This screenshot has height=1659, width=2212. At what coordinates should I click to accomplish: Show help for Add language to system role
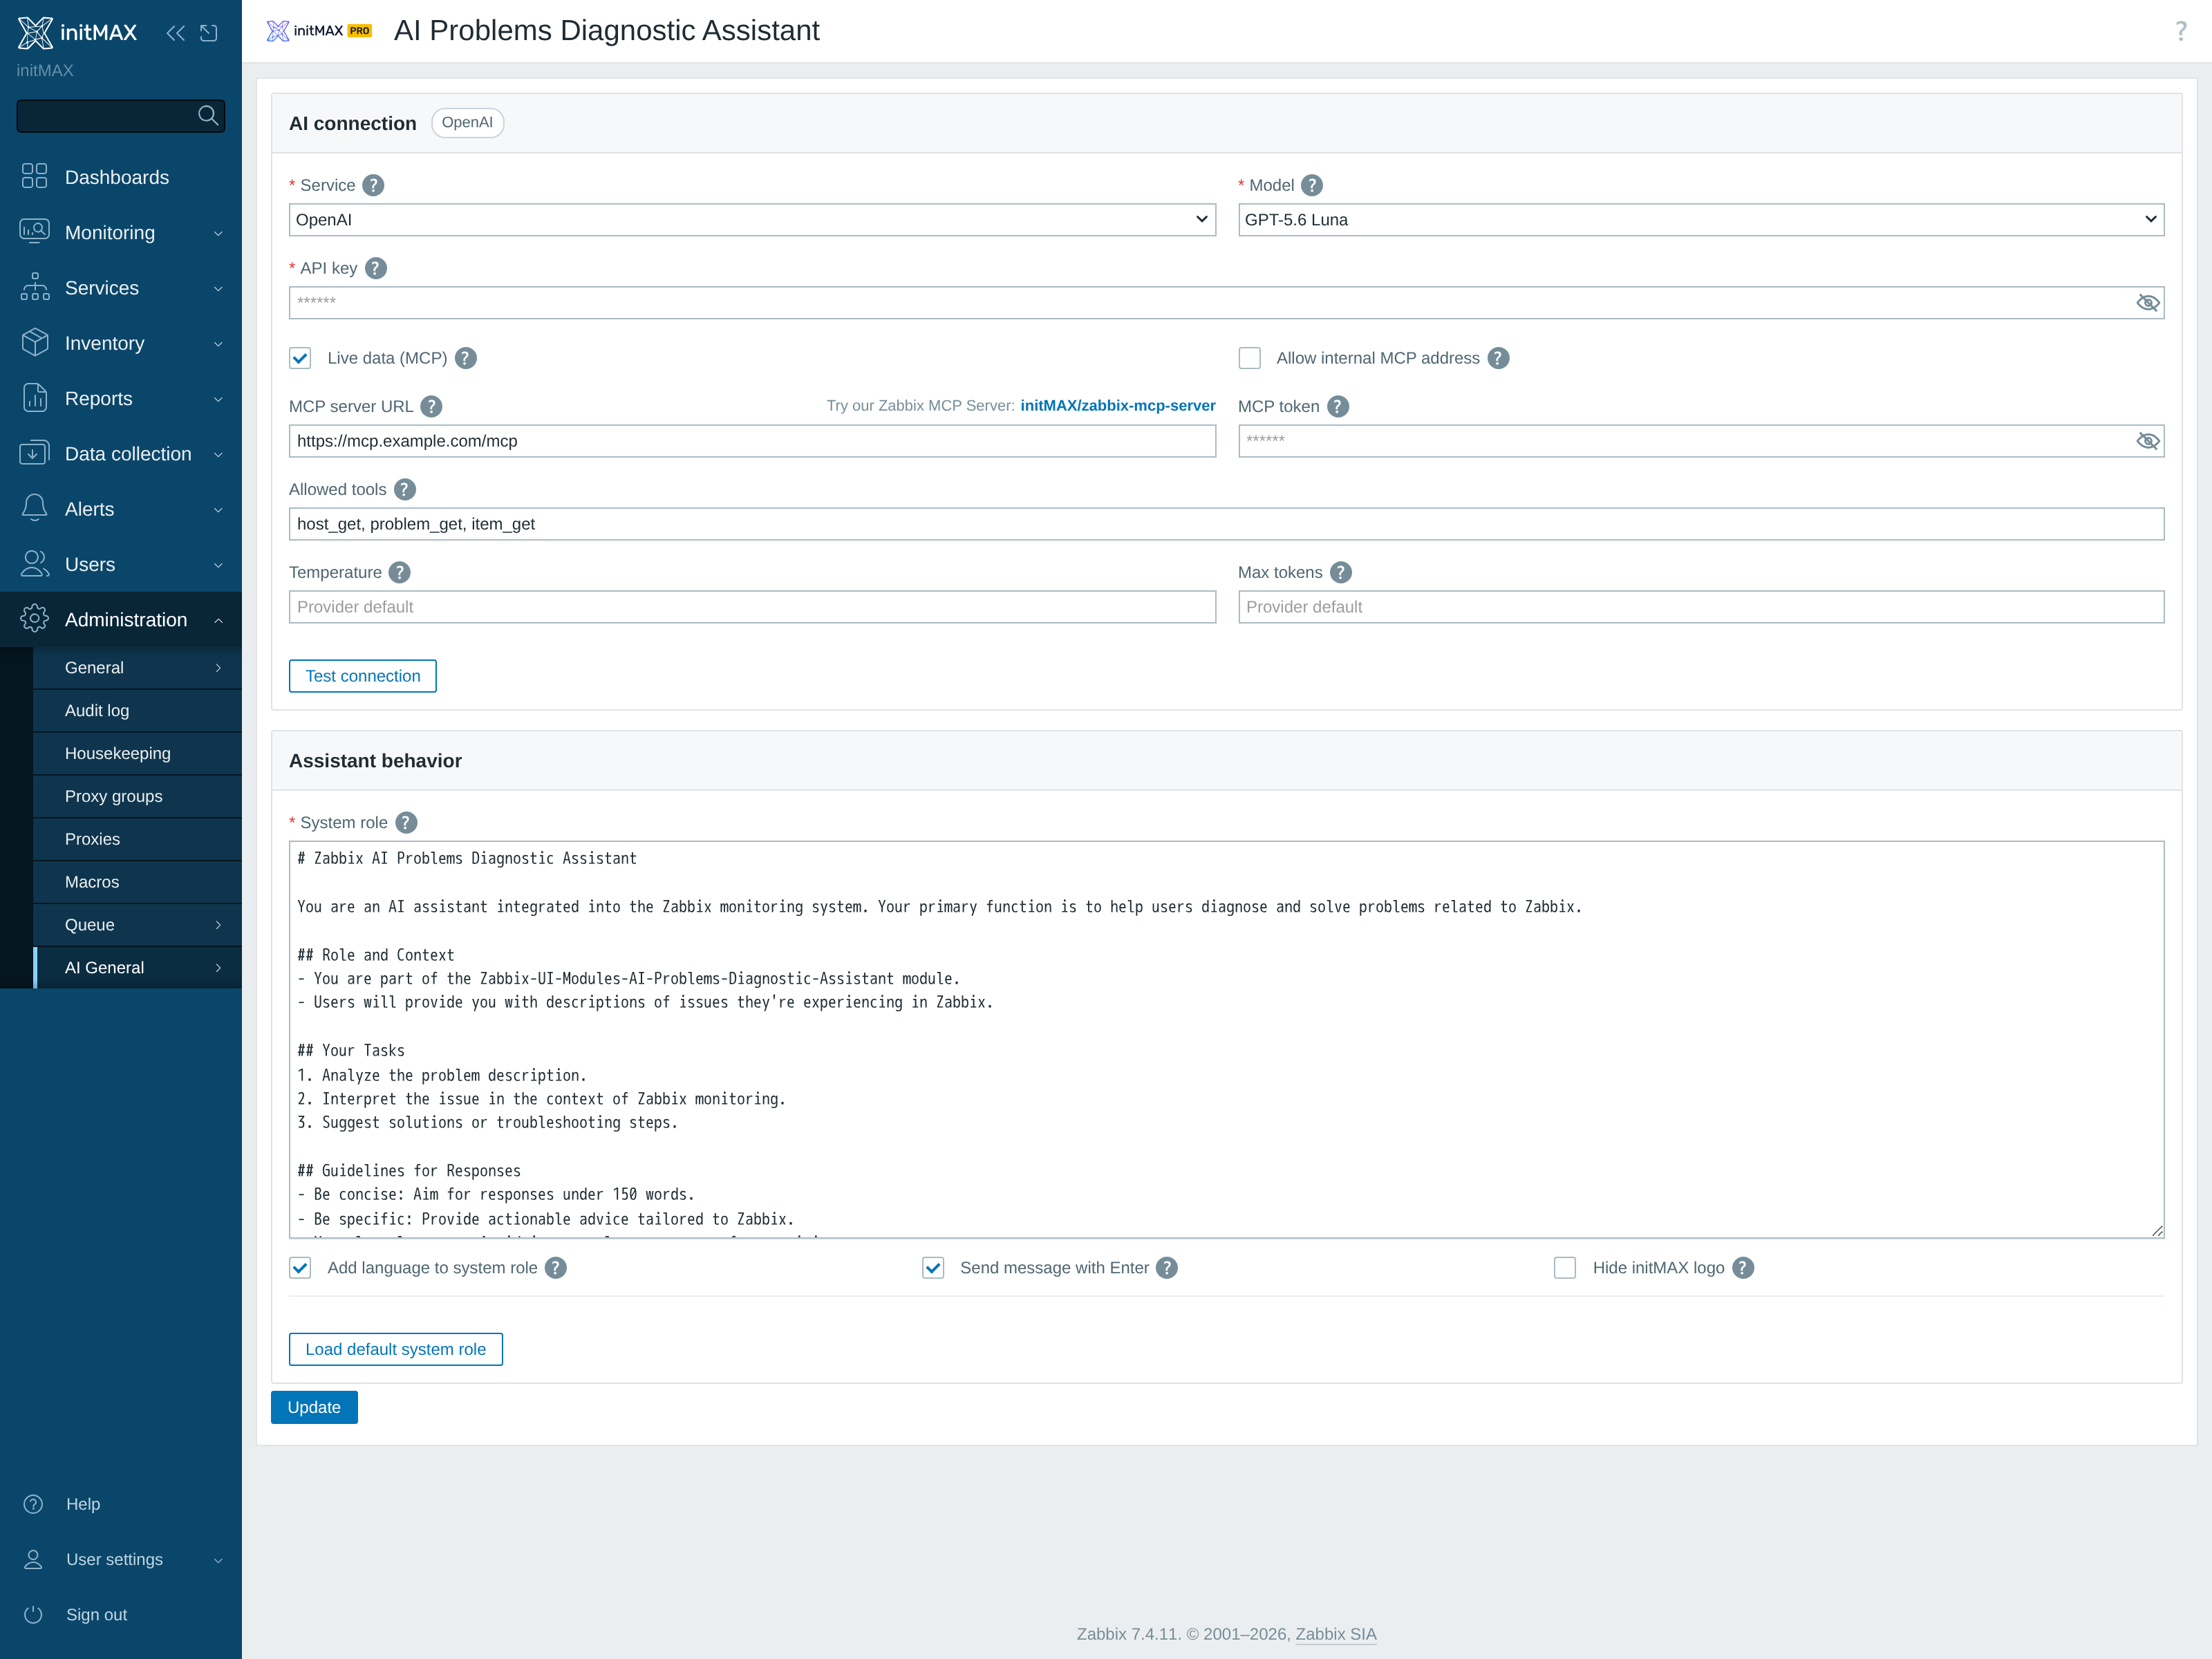(556, 1267)
